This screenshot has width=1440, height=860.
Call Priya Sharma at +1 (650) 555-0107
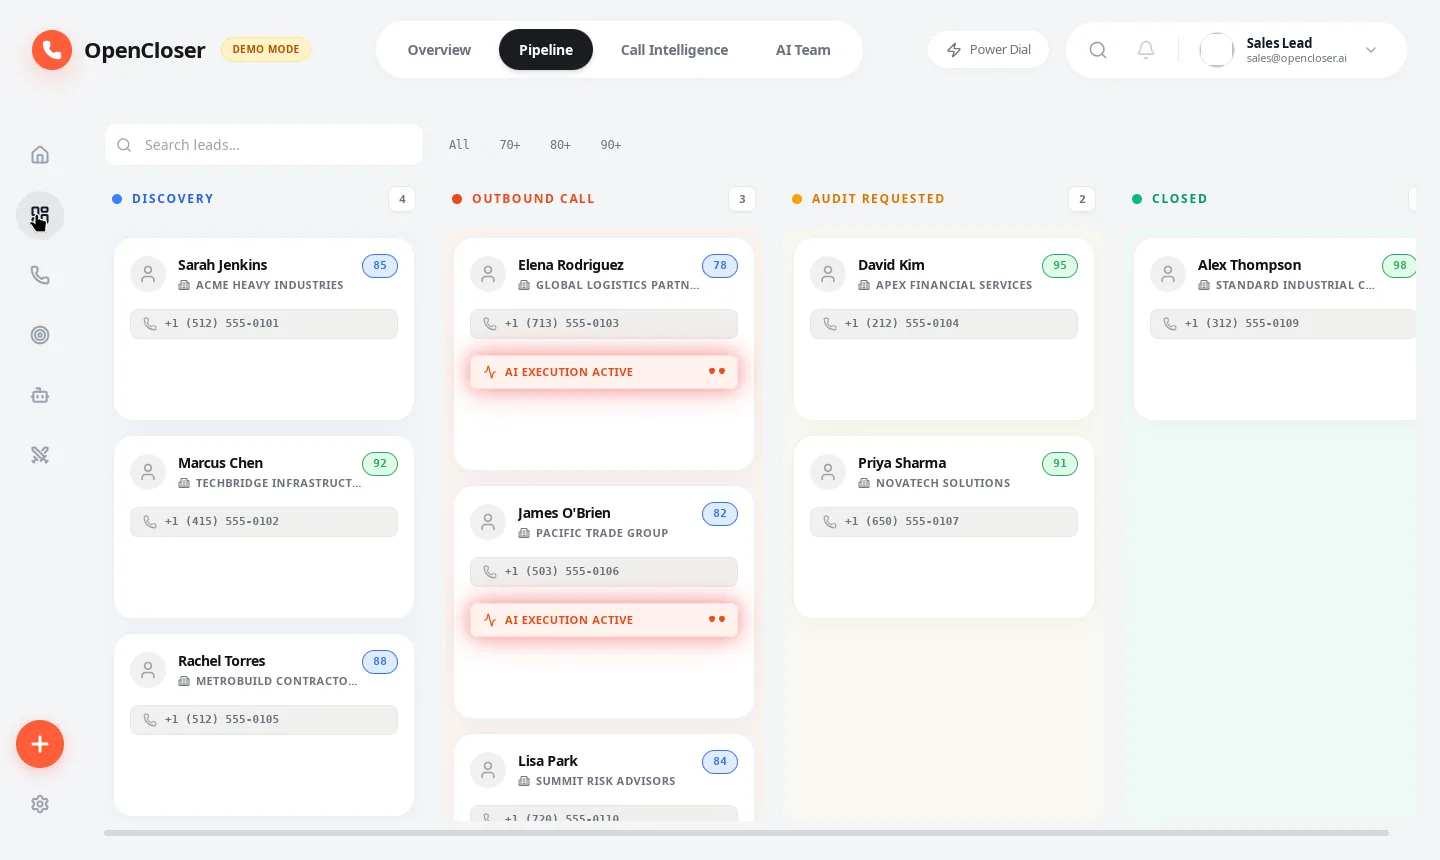[x=944, y=522]
